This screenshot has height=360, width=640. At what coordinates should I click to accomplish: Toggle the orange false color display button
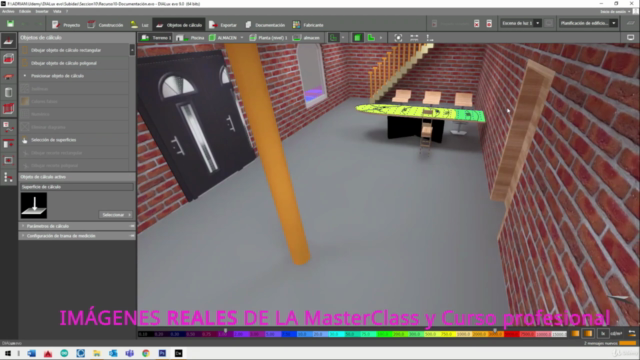[588, 333]
